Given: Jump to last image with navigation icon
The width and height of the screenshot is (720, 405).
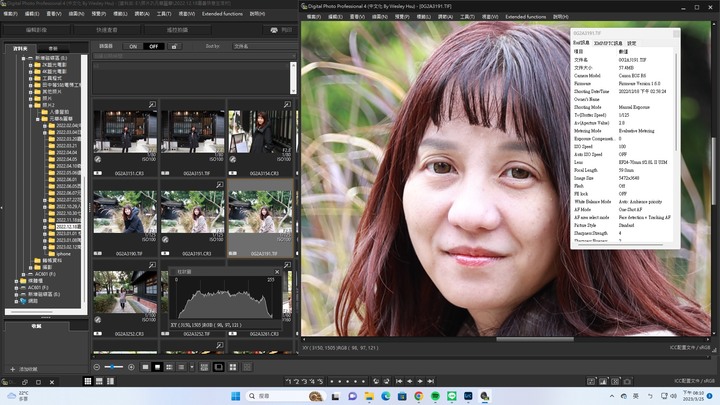Looking at the screenshot, I should click(431, 381).
